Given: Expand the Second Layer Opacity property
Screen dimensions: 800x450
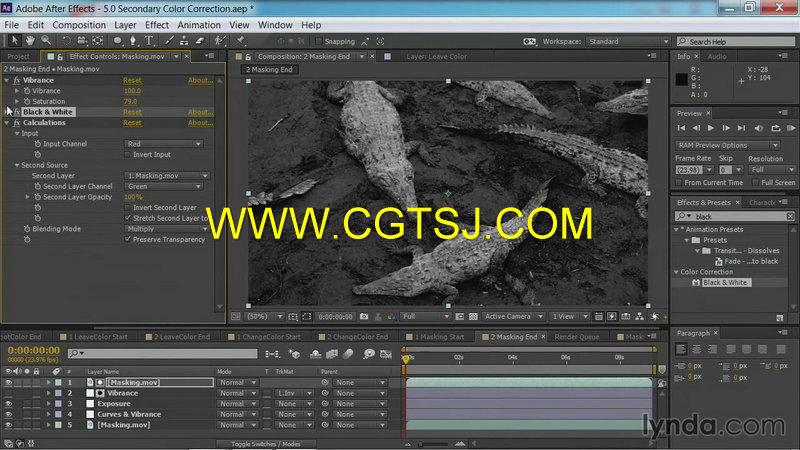Looking at the screenshot, I should 28,197.
